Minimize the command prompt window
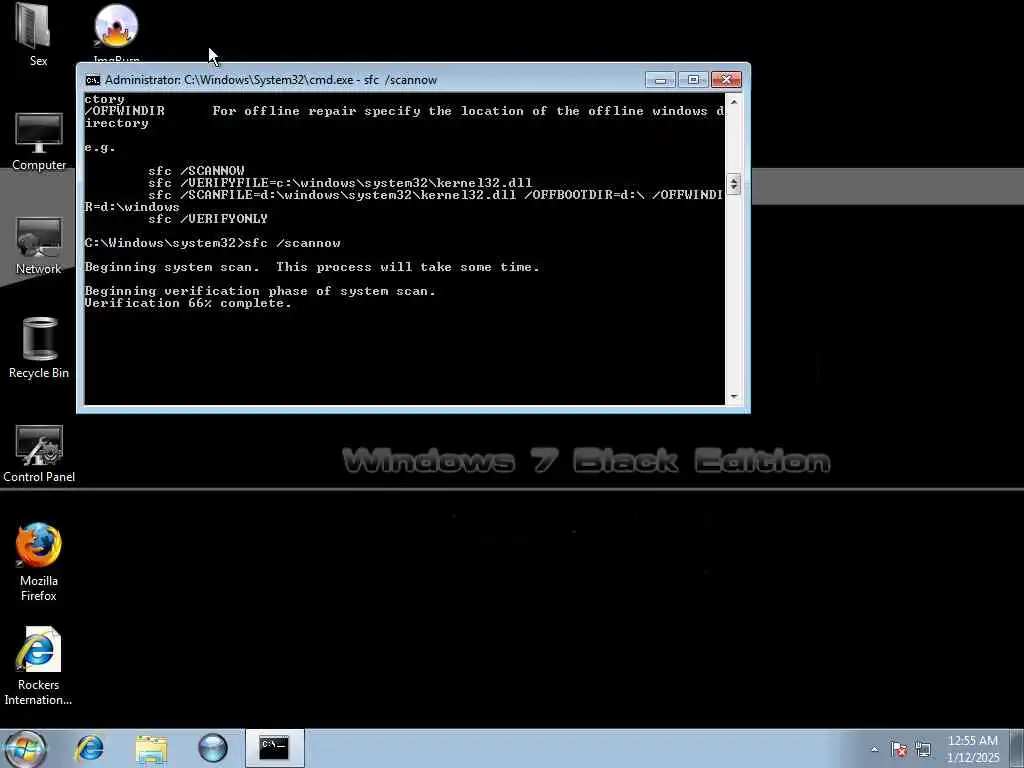This screenshot has width=1024, height=768. (660, 80)
